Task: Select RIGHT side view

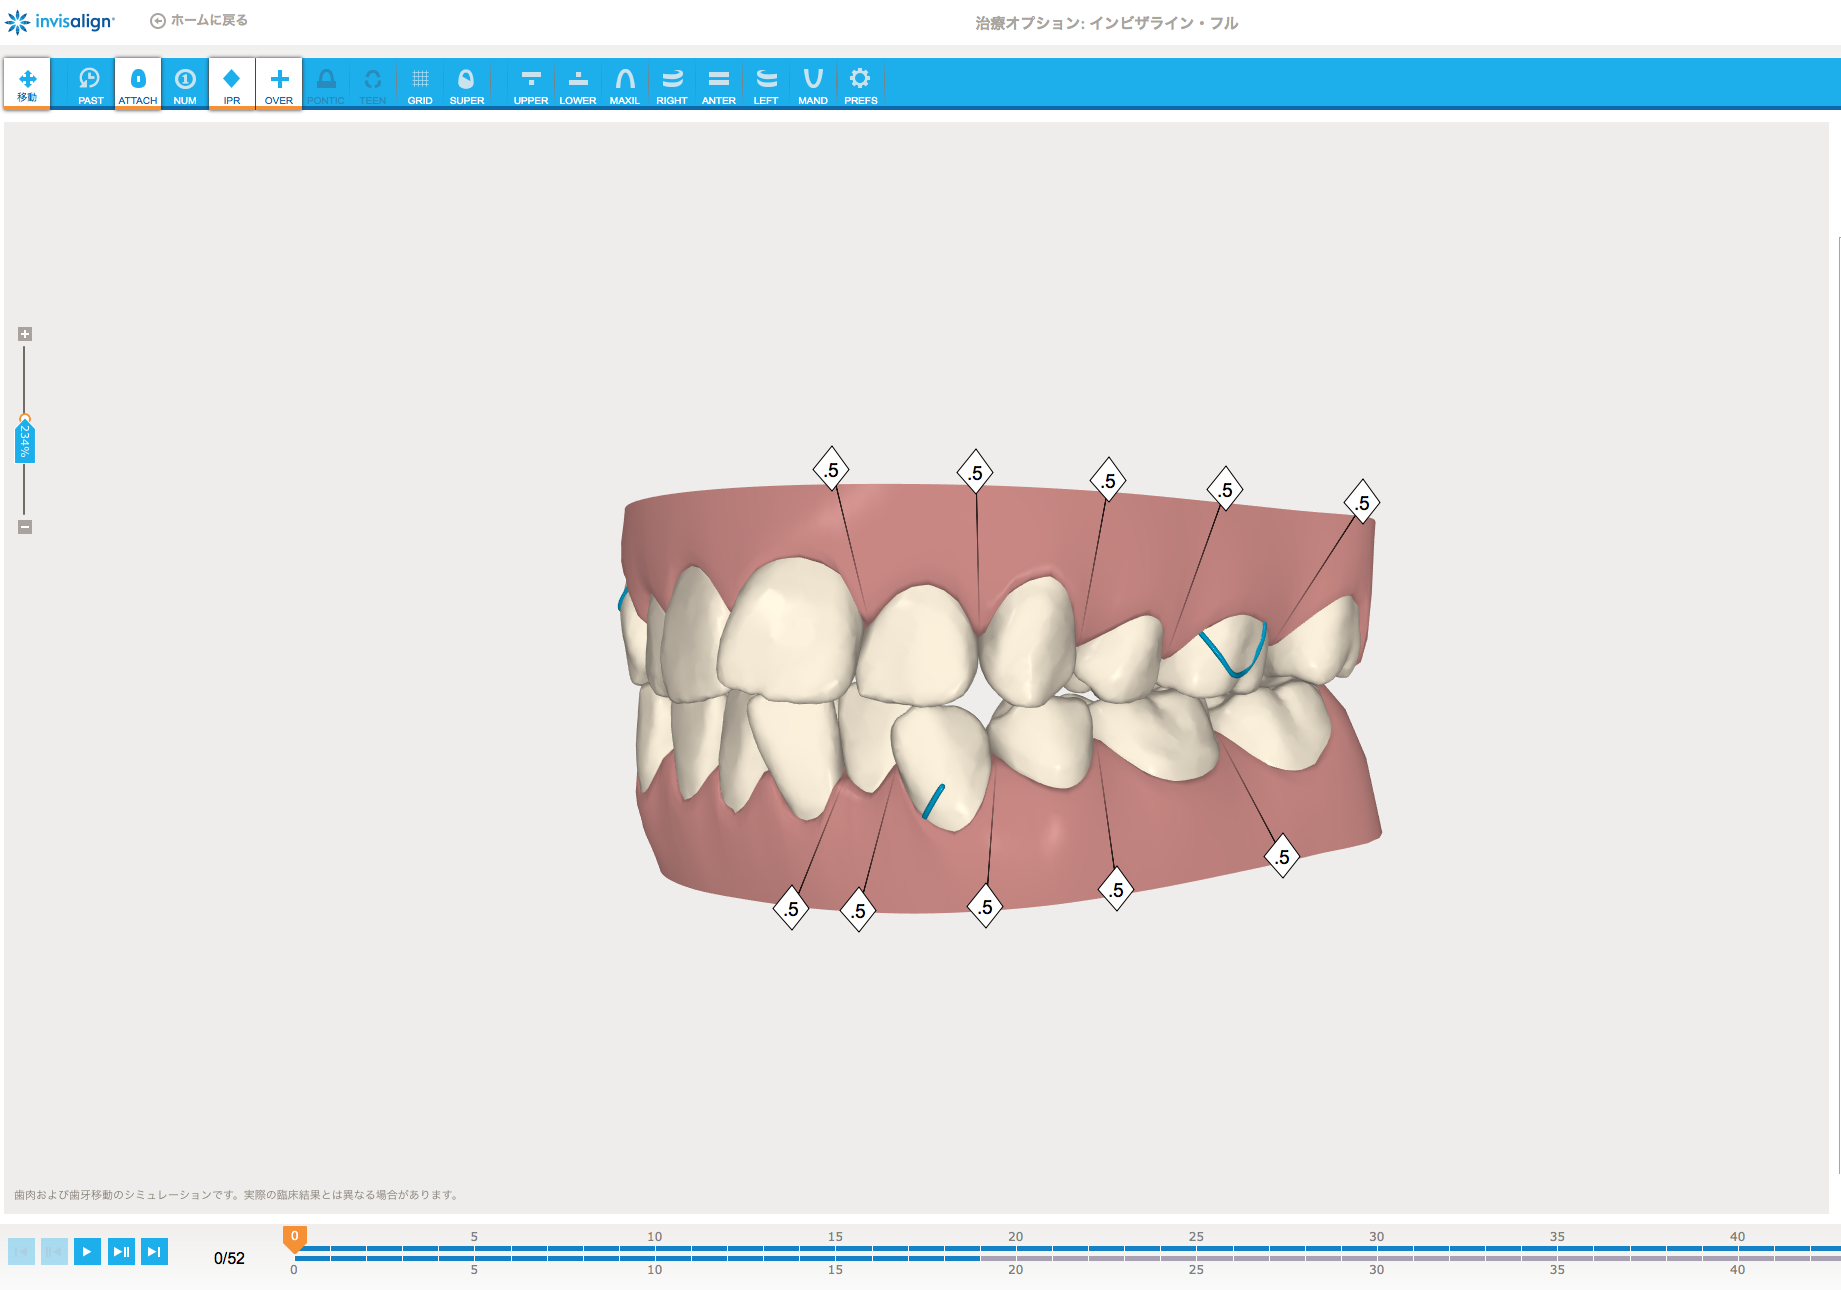Action: pyautogui.click(x=672, y=83)
